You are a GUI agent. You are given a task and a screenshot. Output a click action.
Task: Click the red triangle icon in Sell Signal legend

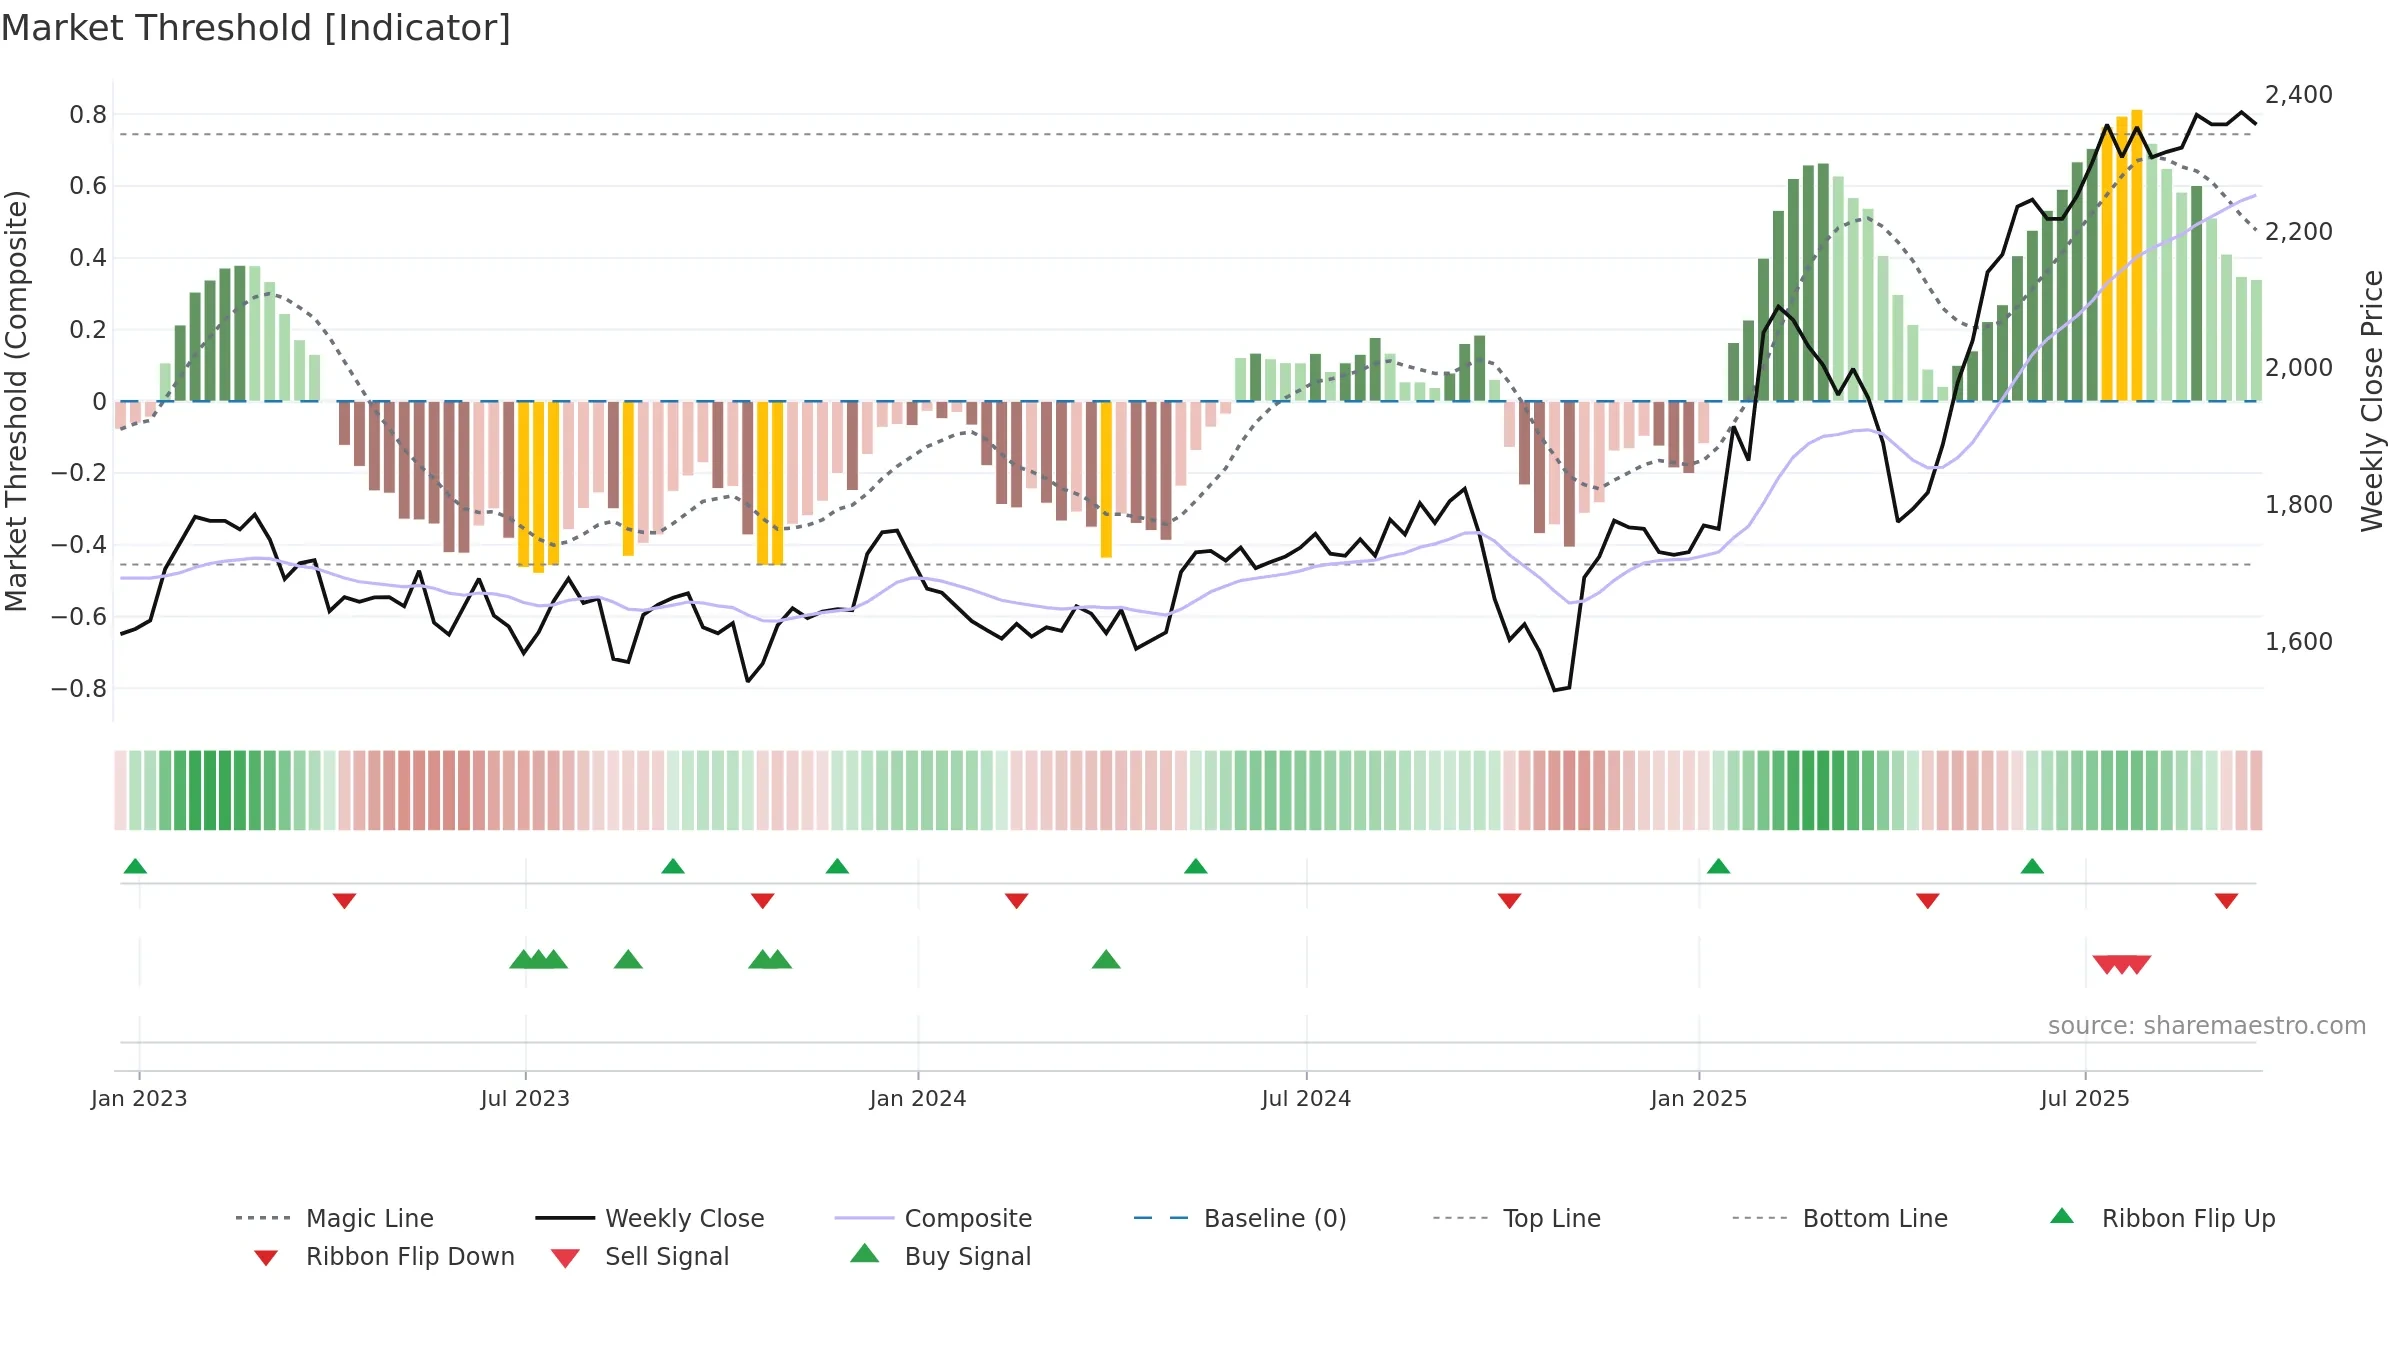point(565,1258)
